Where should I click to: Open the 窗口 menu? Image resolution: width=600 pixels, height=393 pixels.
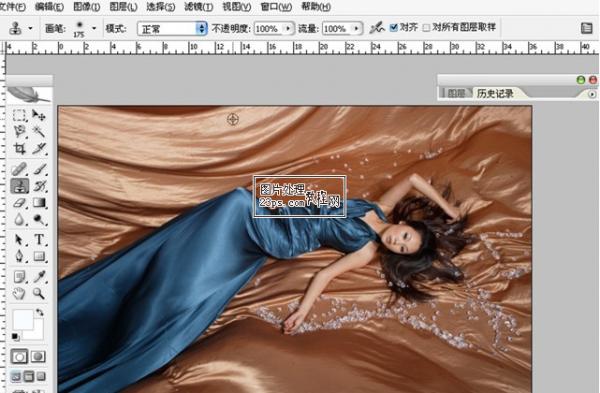[276, 7]
